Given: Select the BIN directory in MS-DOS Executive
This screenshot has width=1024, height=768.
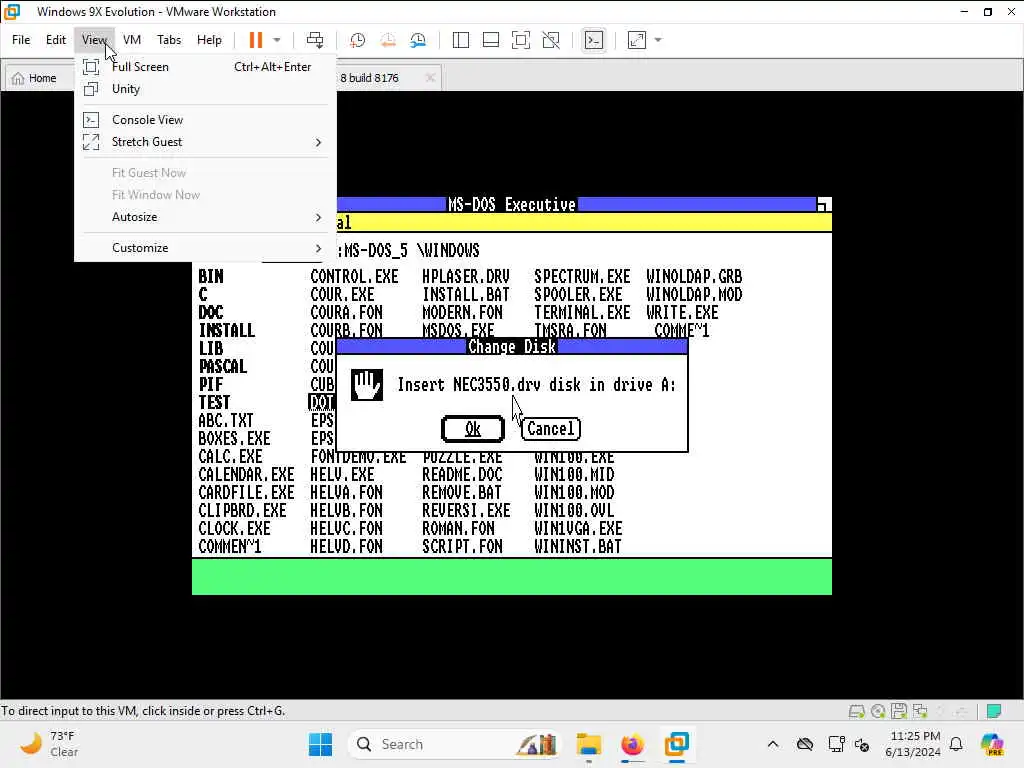Looking at the screenshot, I should [x=211, y=277].
